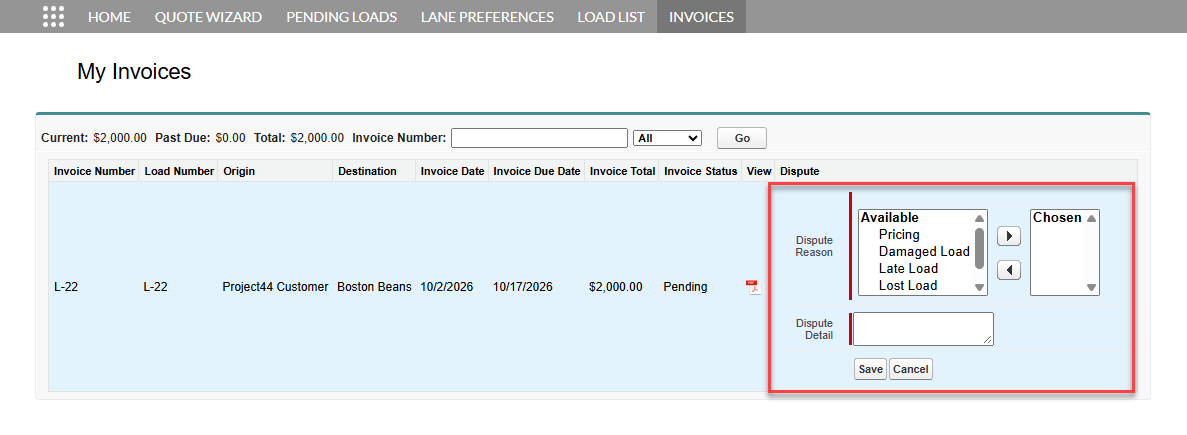Focus the Invoice Number search field
1187x435 pixels.
tap(539, 138)
